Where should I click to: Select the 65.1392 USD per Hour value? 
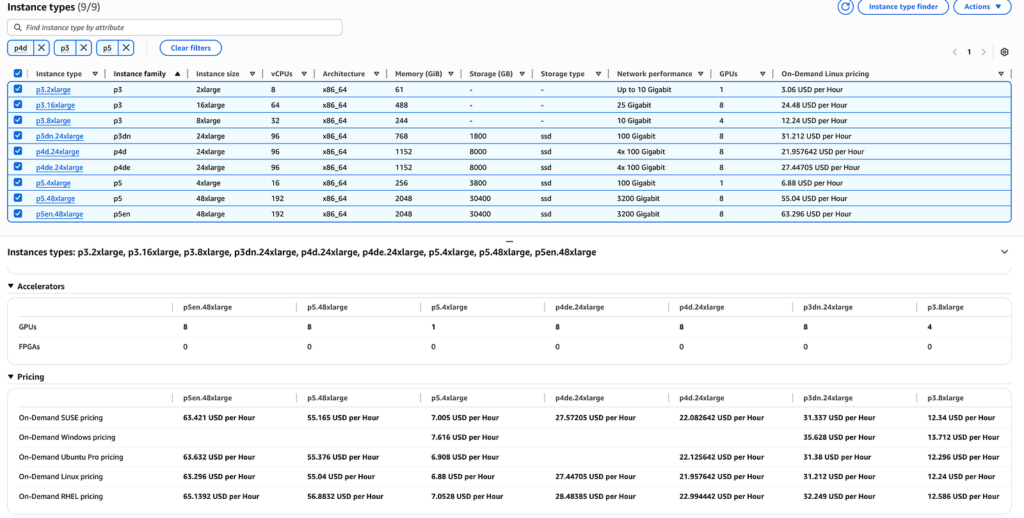(221, 496)
